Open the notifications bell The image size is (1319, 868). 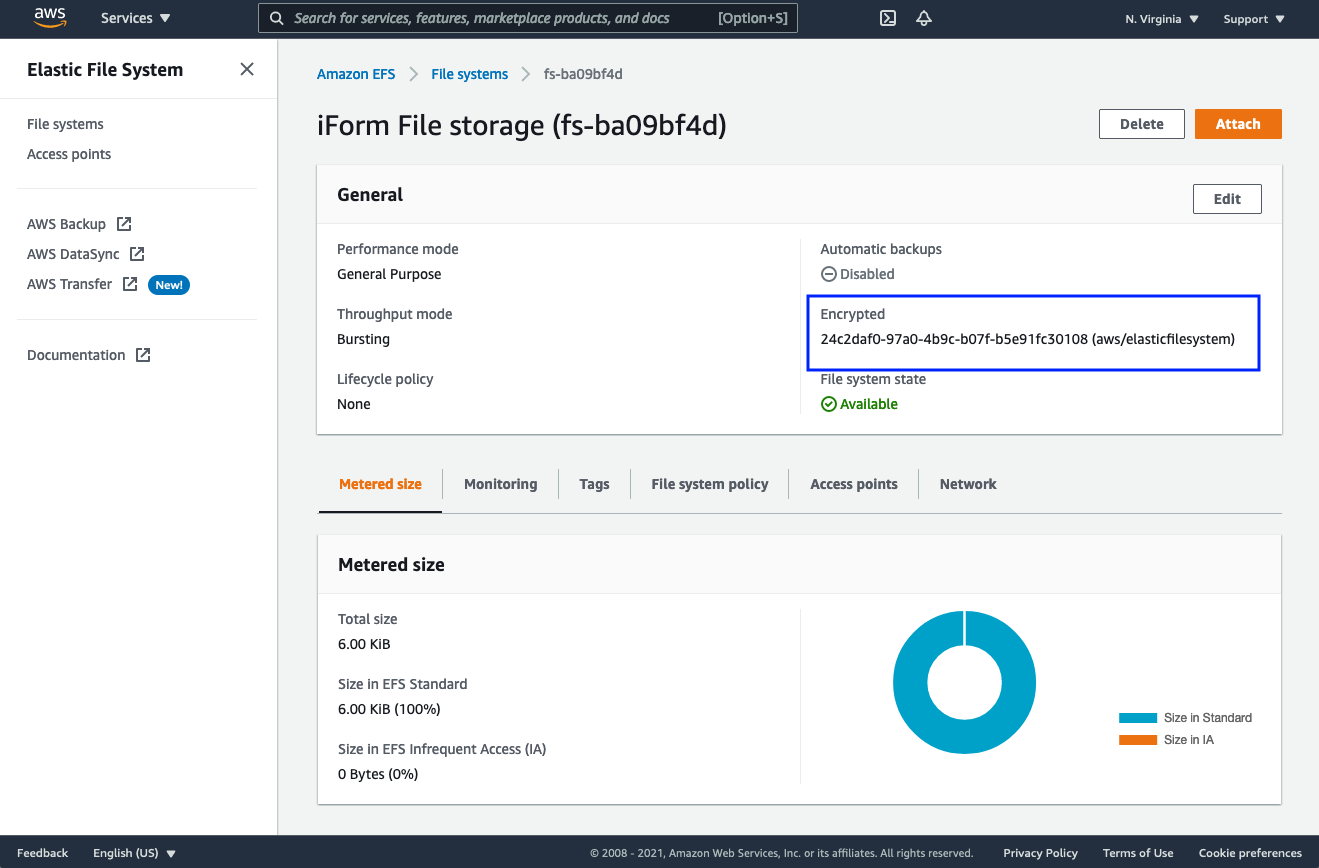click(924, 18)
